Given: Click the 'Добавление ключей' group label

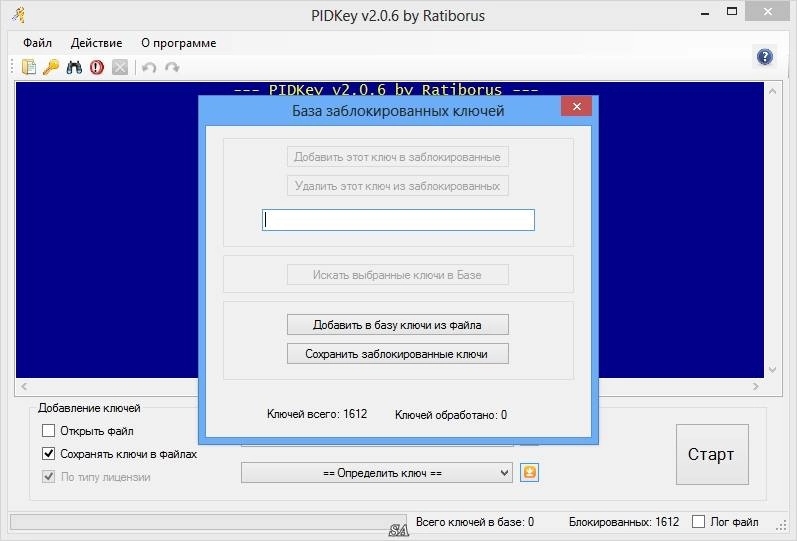Looking at the screenshot, I should [x=89, y=408].
